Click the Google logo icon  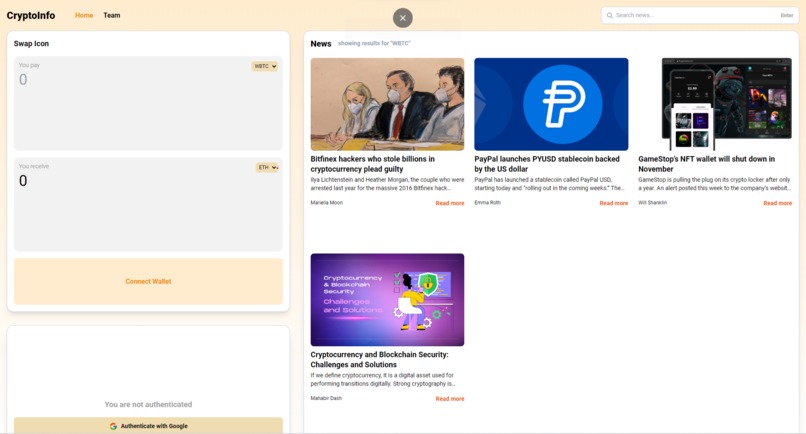point(113,426)
